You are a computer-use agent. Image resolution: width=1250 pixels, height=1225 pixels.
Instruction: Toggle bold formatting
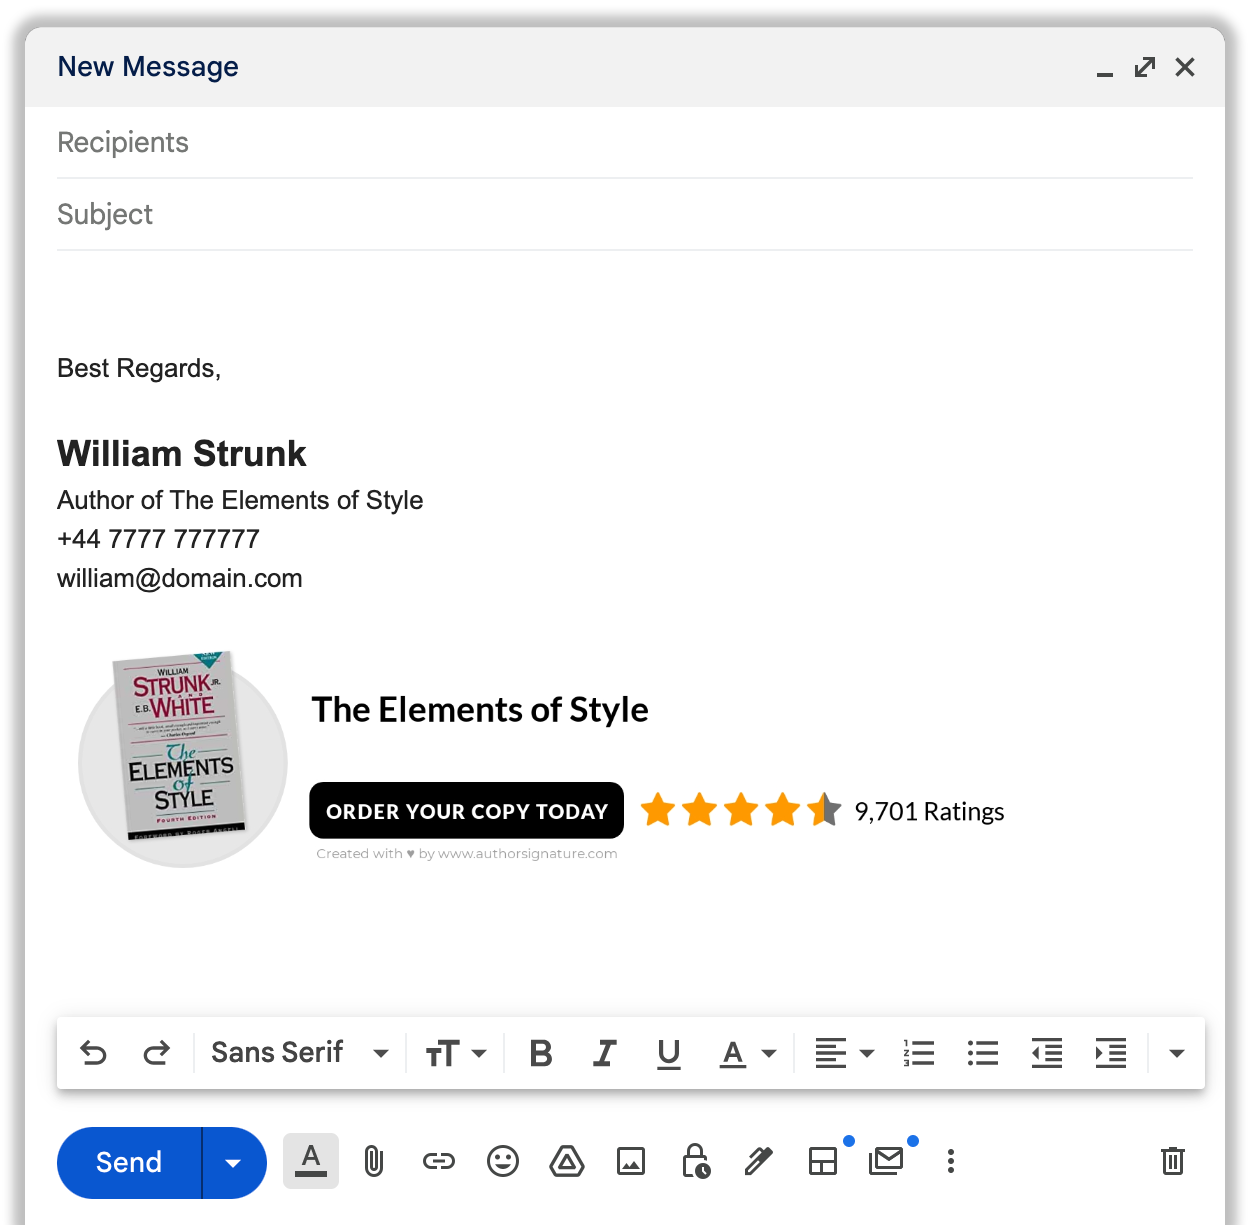click(x=541, y=1053)
